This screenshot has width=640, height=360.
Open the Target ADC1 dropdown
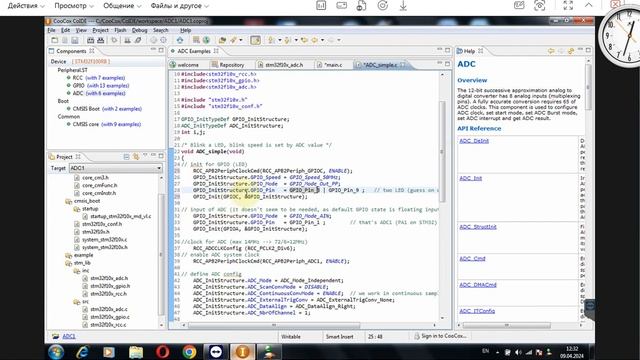(116, 168)
